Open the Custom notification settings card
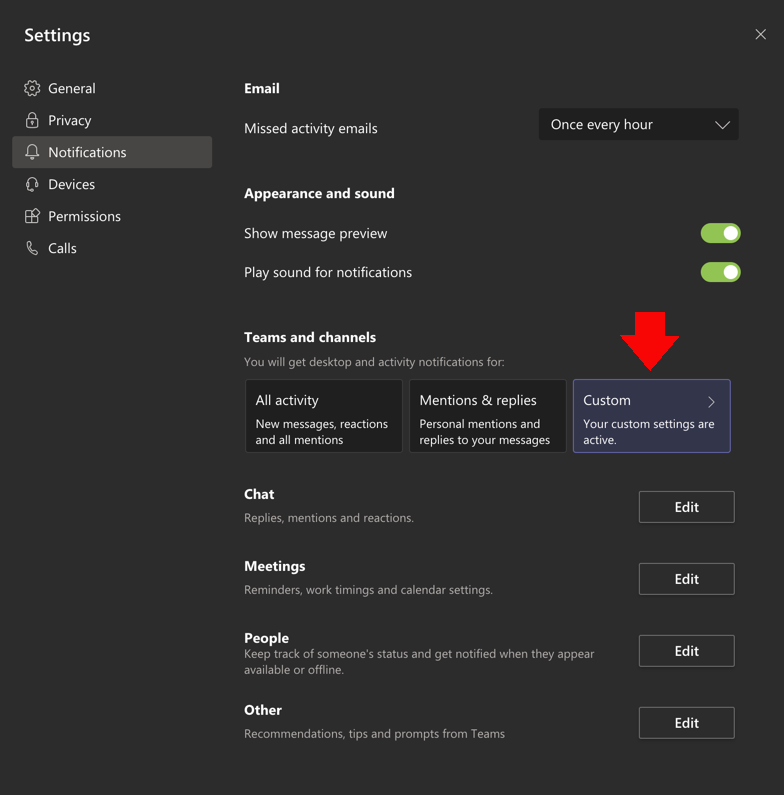Viewport: 784px width, 795px height. pos(652,416)
